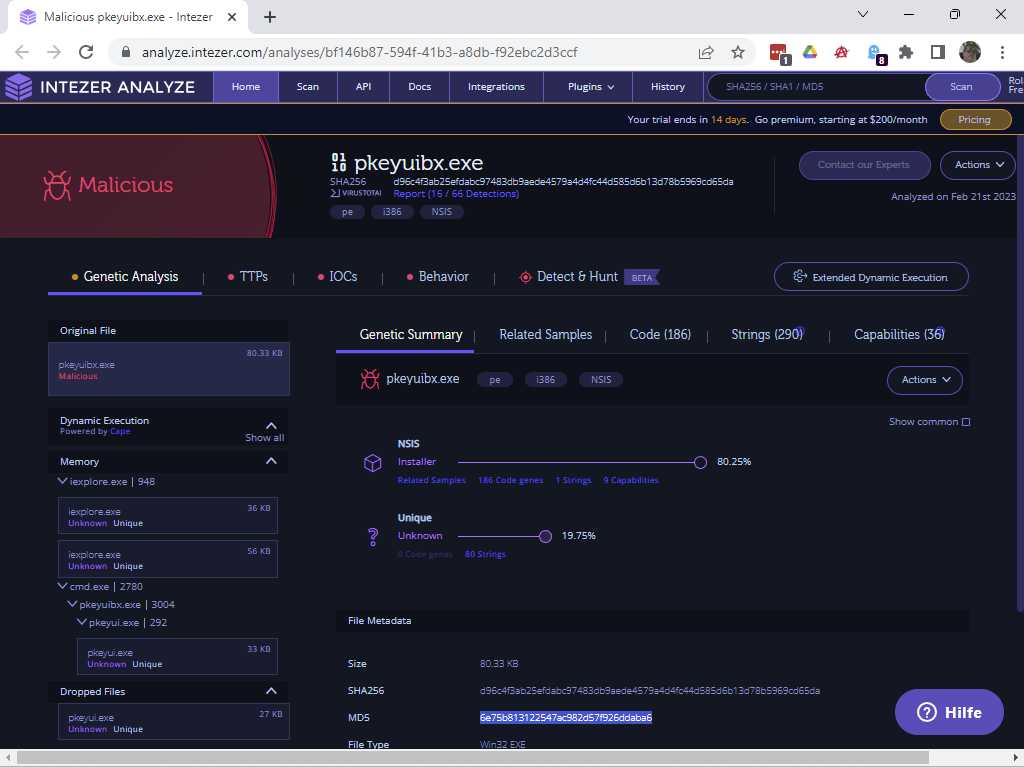Image resolution: width=1024 pixels, height=768 pixels.
Task: Click the share page icon in address bar
Action: pyautogui.click(x=706, y=52)
